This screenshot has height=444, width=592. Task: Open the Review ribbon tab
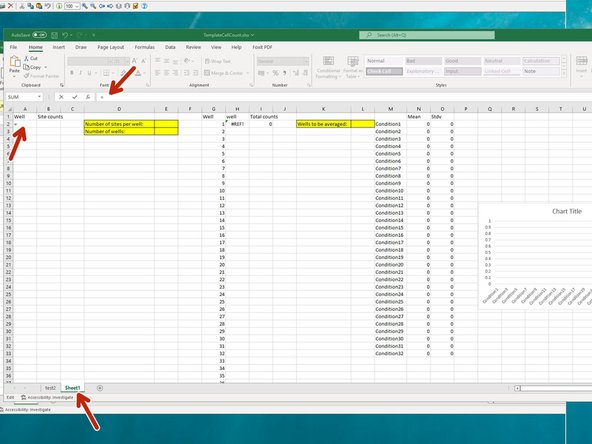click(x=193, y=47)
